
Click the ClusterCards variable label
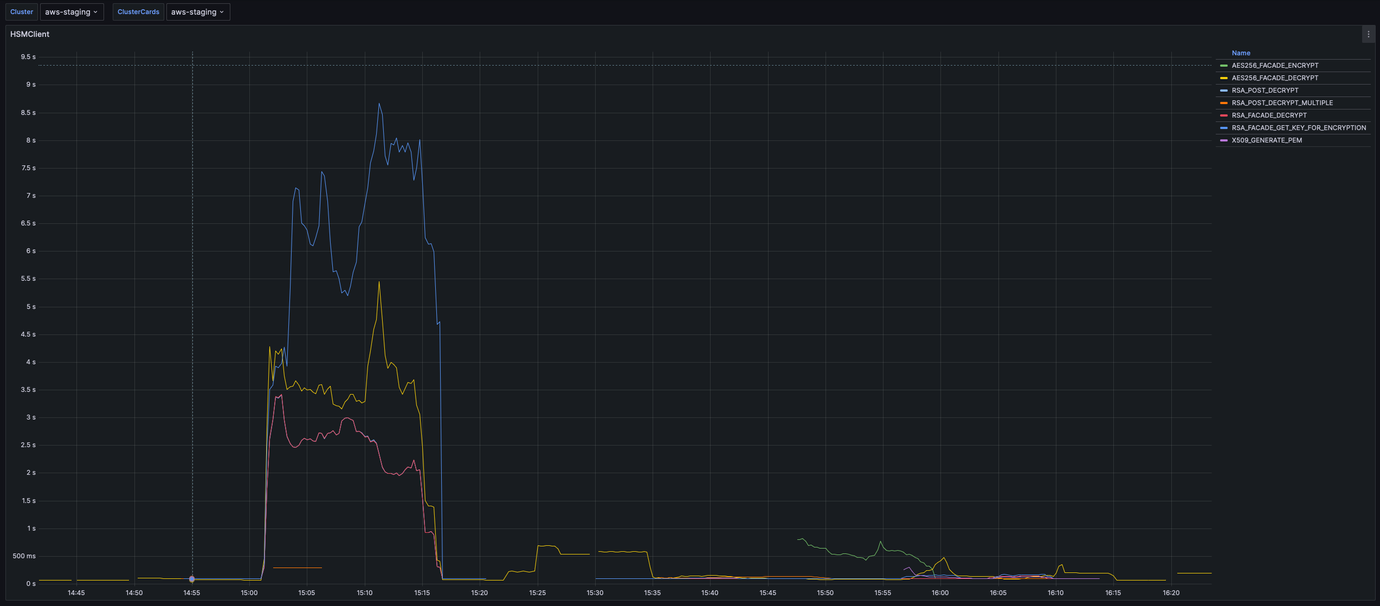tap(138, 12)
